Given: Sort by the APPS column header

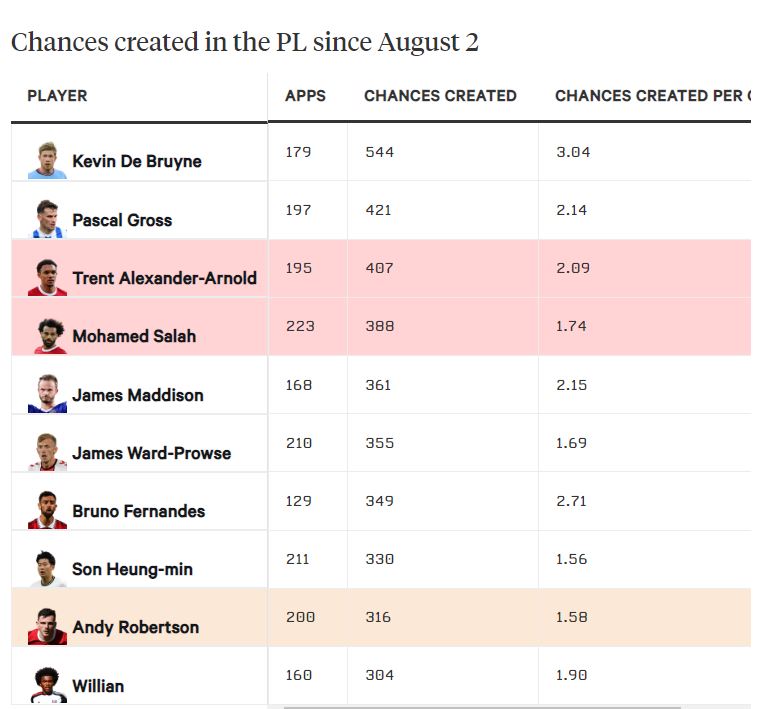Looking at the screenshot, I should [x=305, y=96].
